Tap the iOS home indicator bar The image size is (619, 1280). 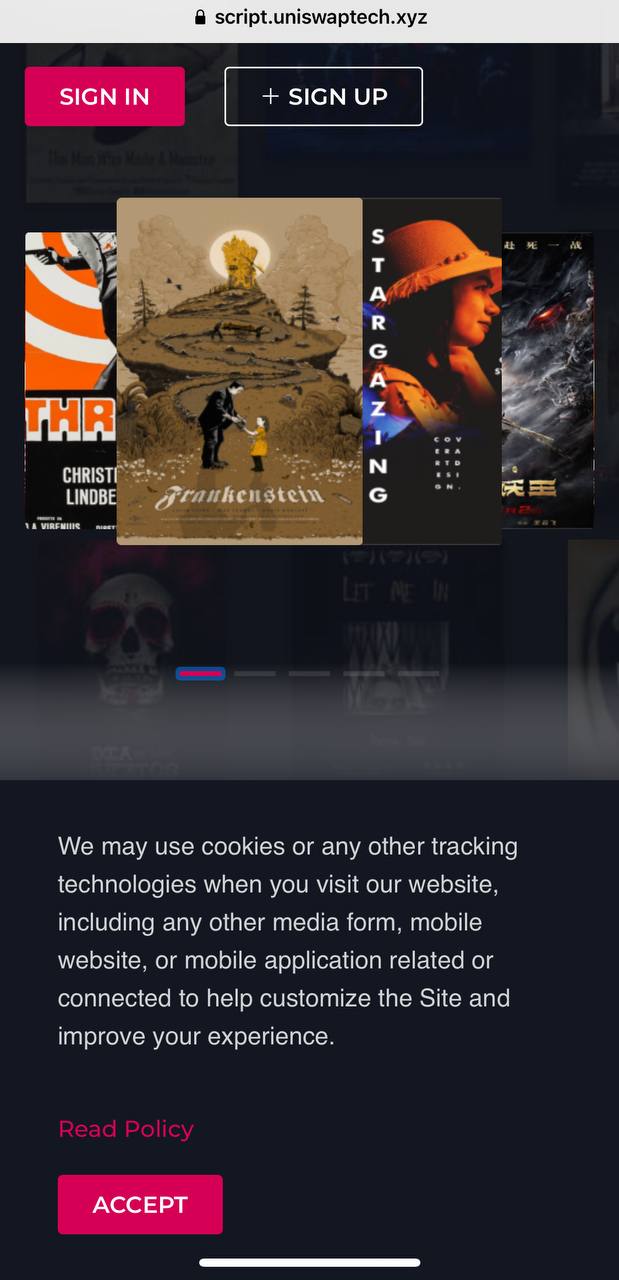click(310, 1263)
